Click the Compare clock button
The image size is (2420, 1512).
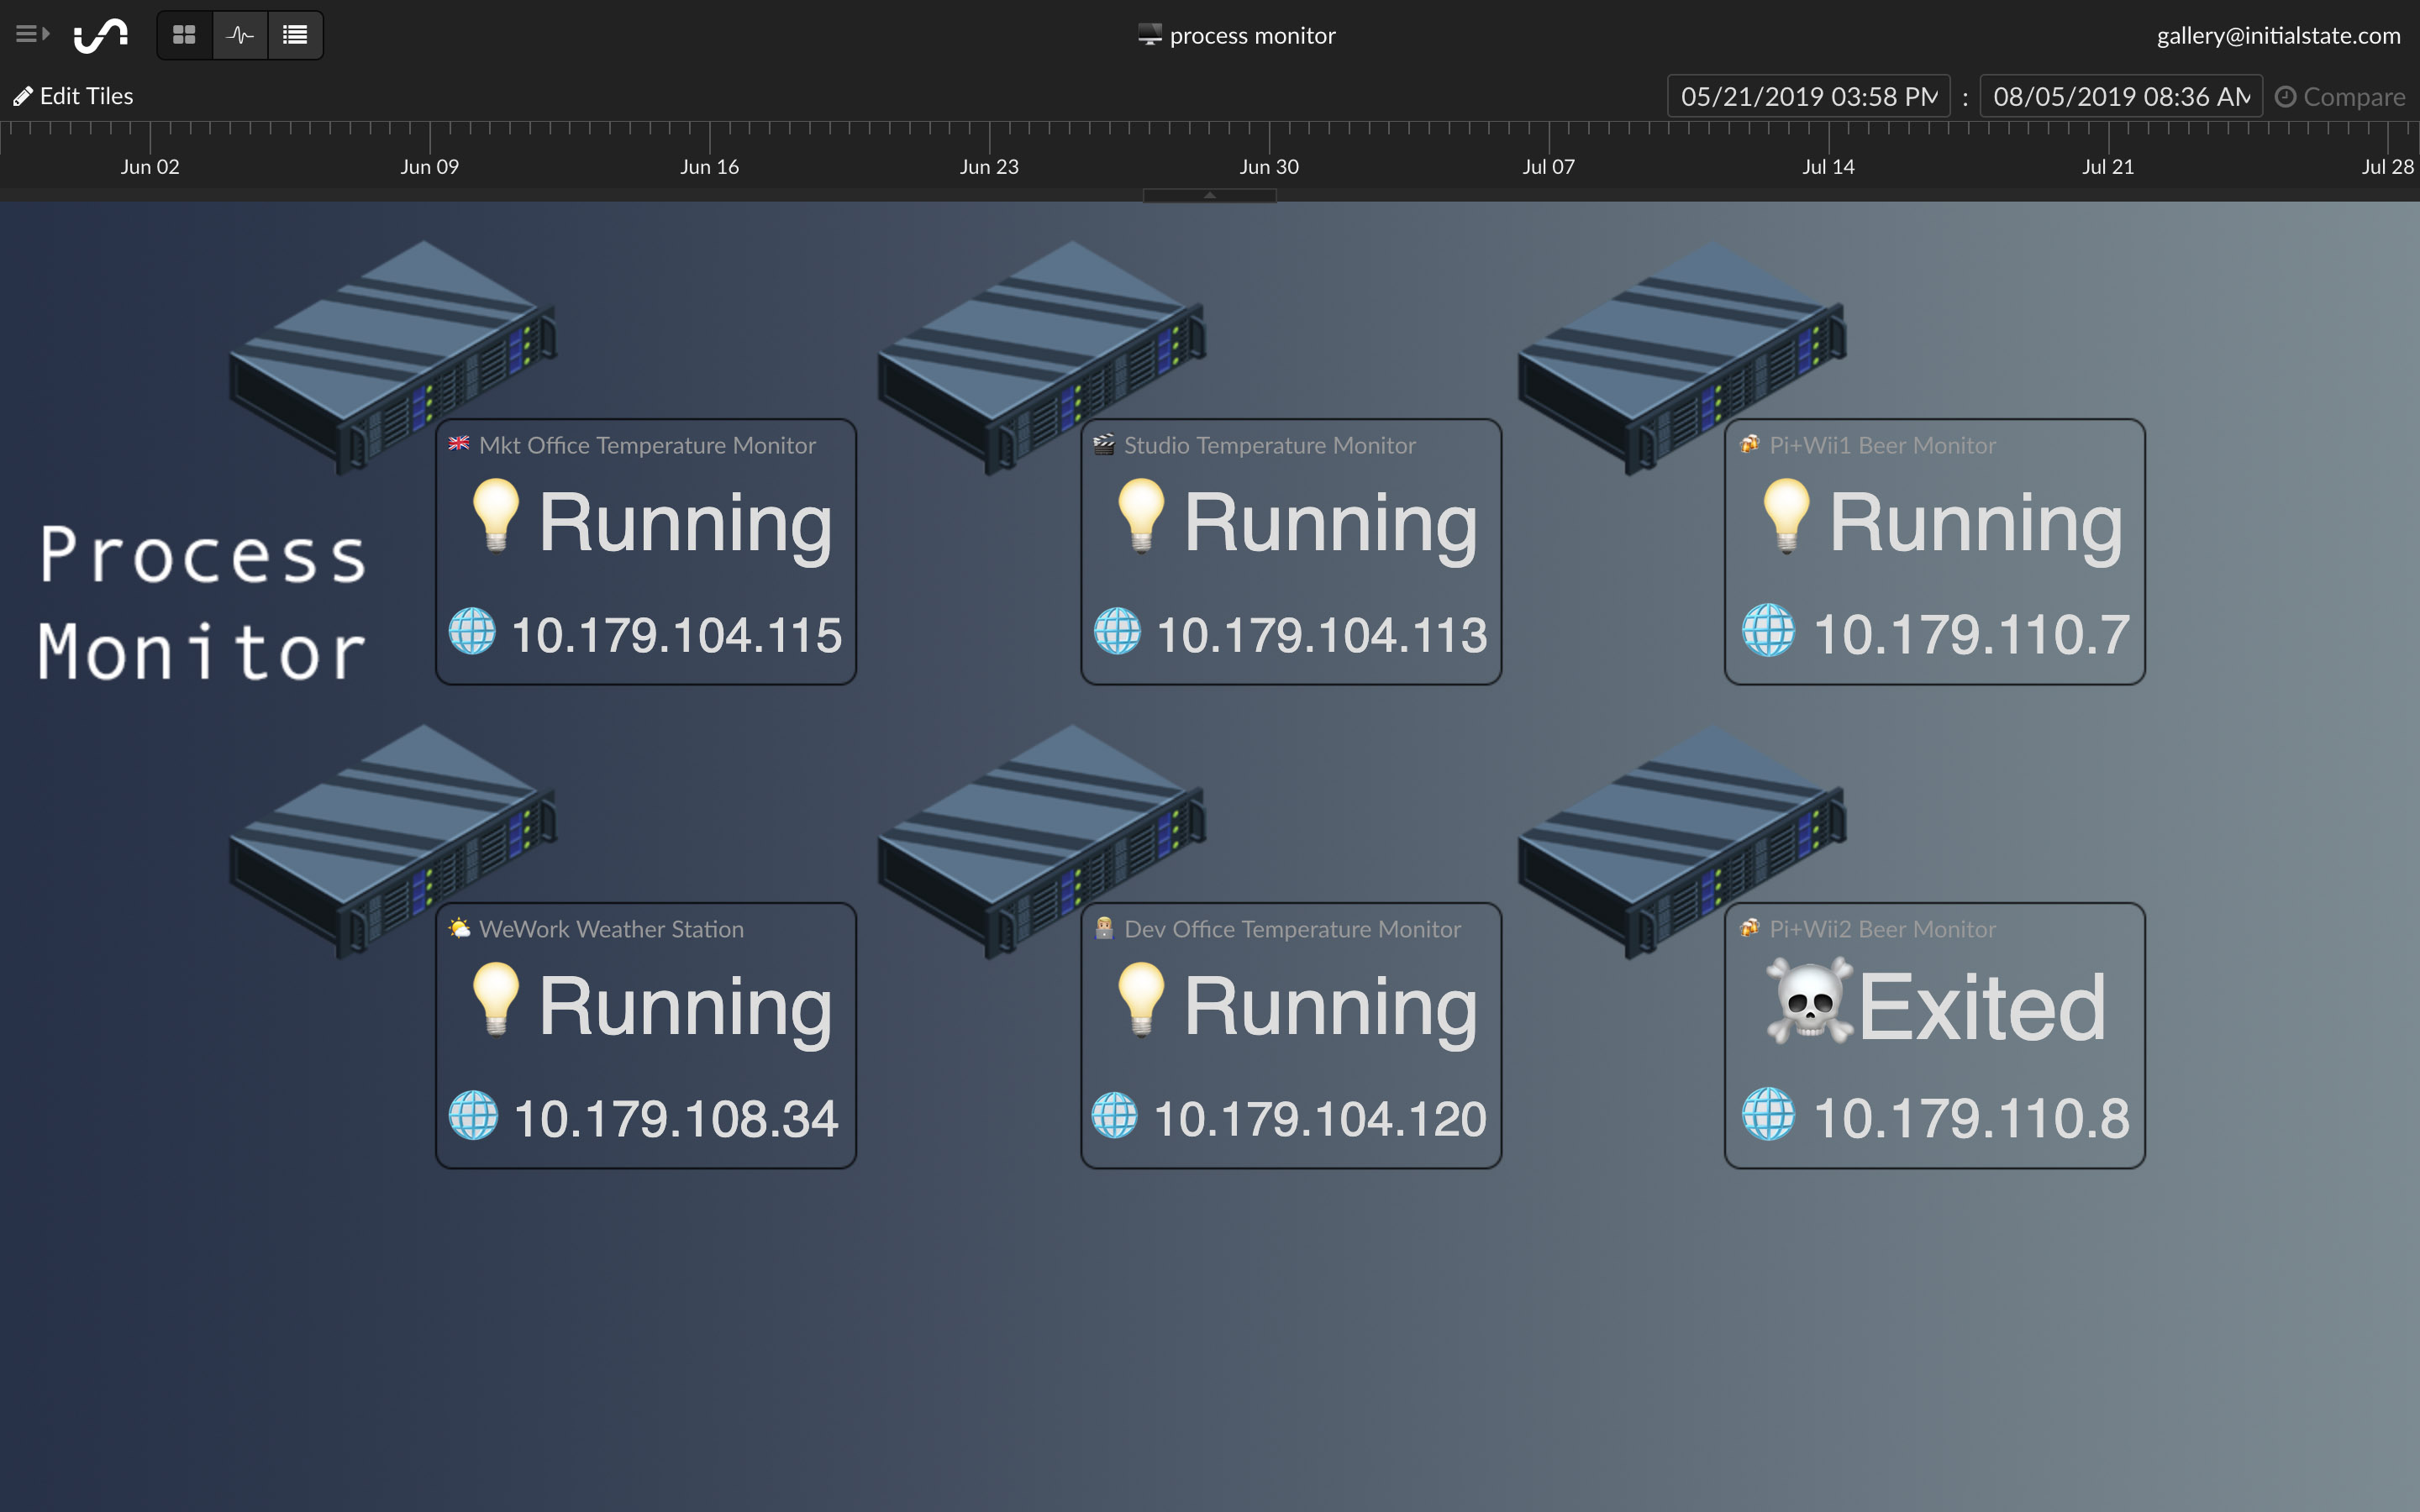coord(2339,97)
